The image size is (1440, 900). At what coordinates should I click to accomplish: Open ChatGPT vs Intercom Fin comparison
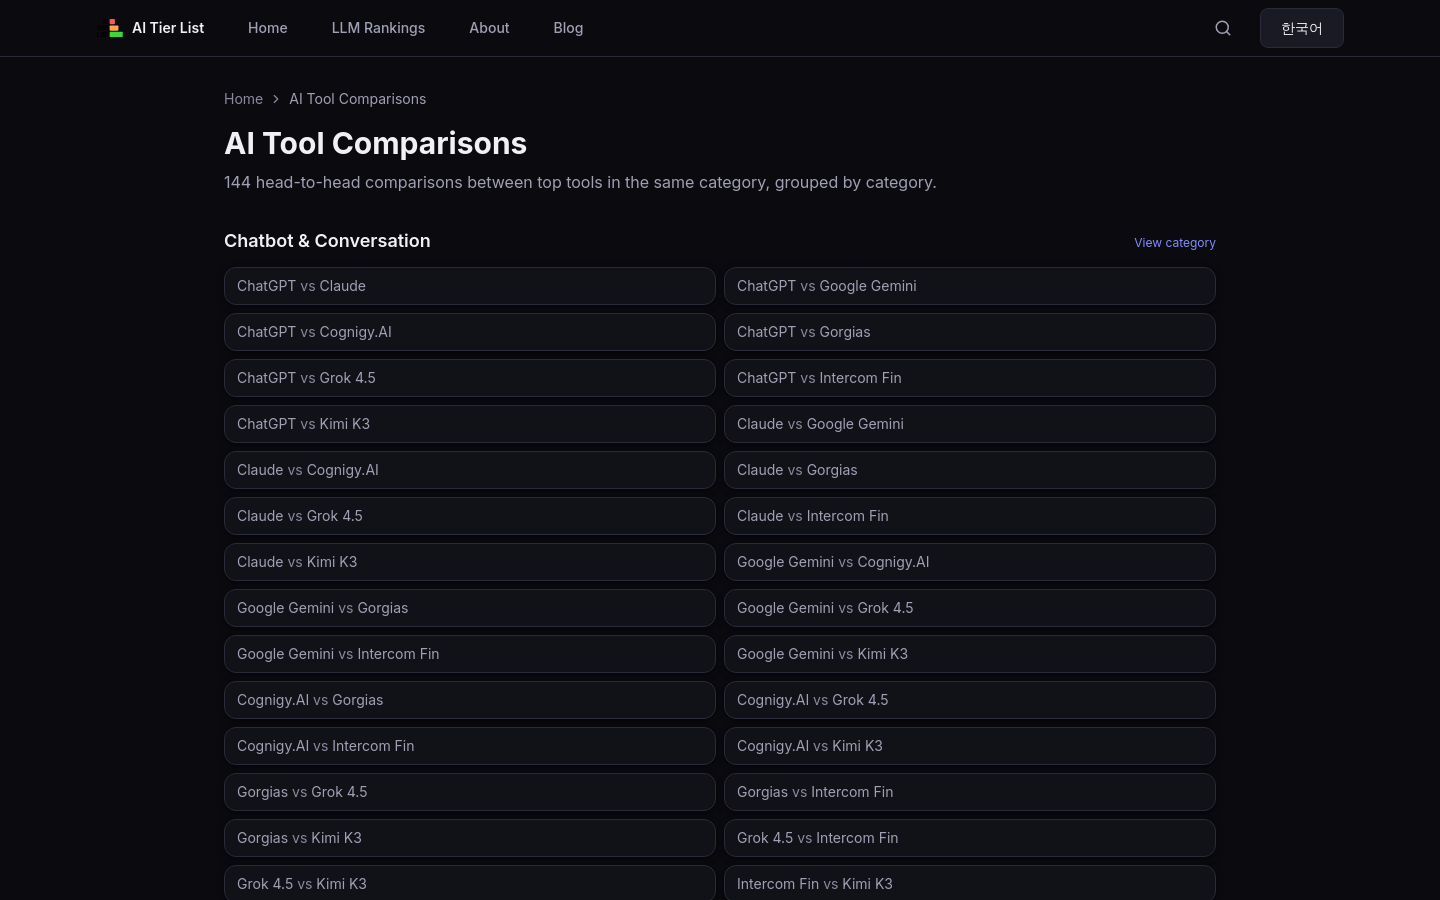coord(970,378)
